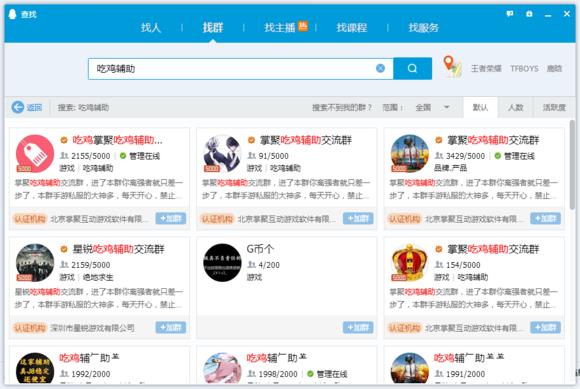Click the back arrow icon labeled 返回
Image resolution: width=580 pixels, height=389 pixels.
[18, 107]
